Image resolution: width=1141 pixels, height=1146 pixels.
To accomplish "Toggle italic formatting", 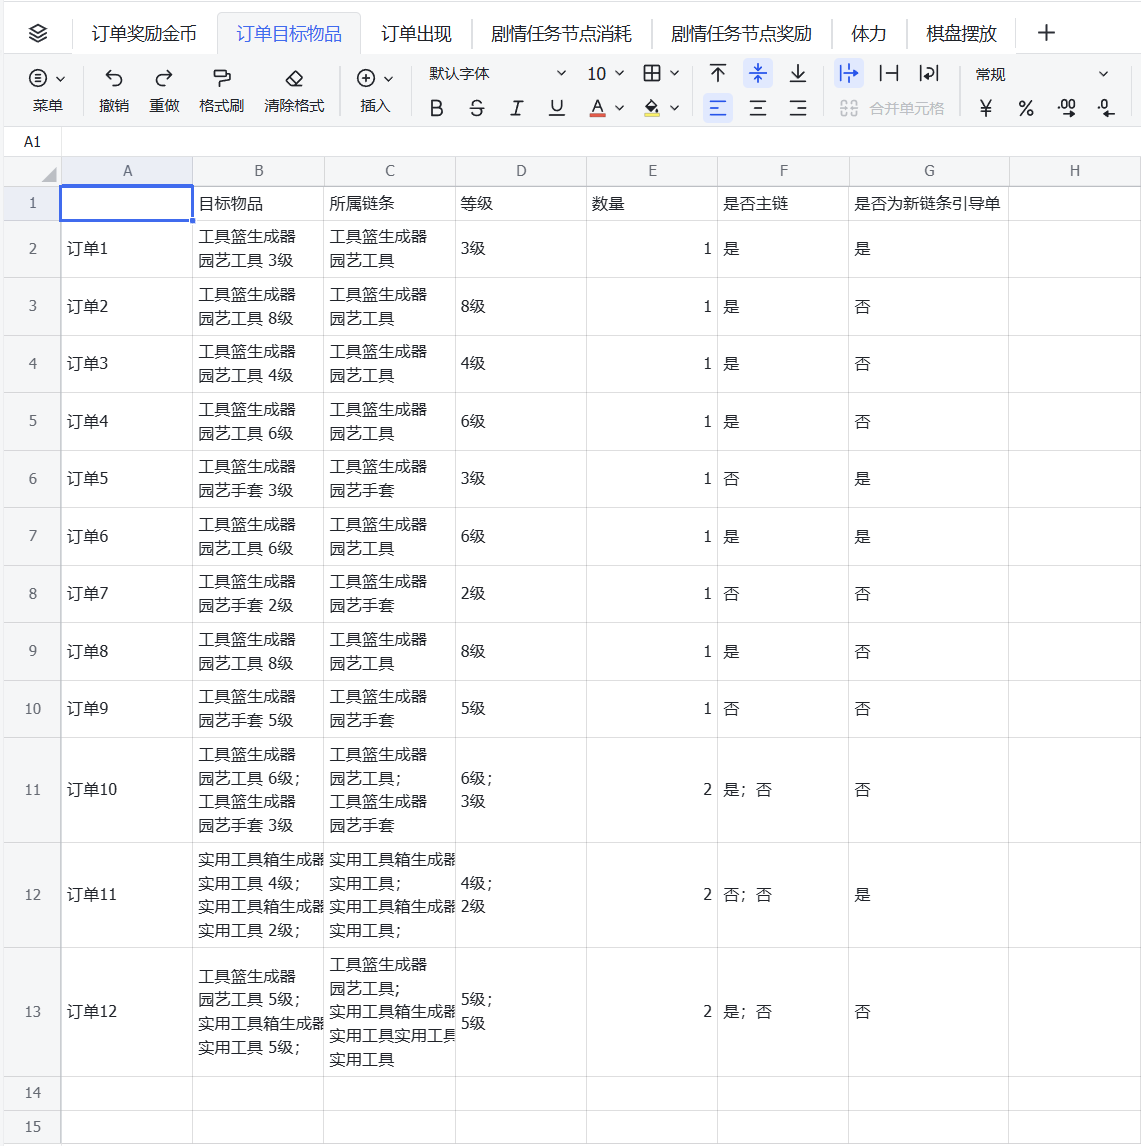I will click(517, 108).
